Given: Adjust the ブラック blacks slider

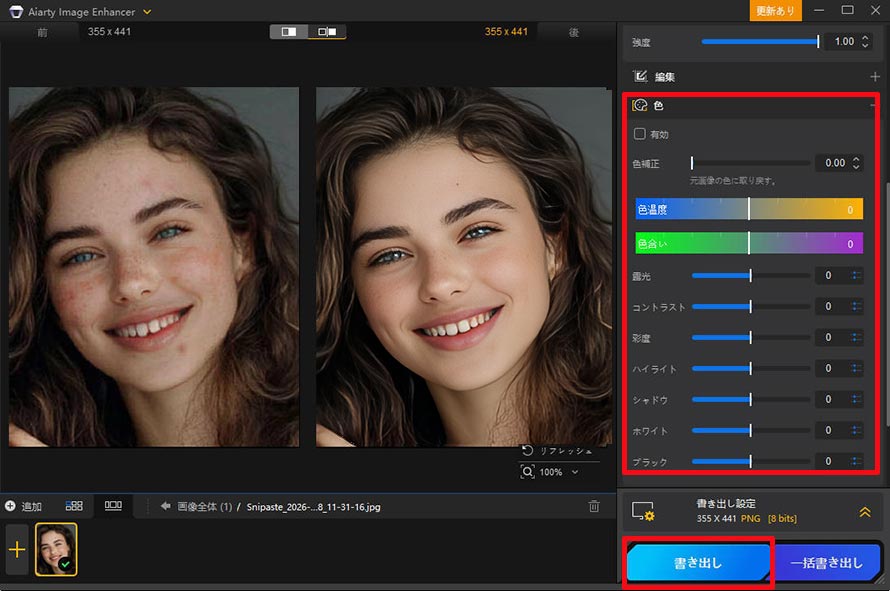Looking at the screenshot, I should tap(750, 461).
